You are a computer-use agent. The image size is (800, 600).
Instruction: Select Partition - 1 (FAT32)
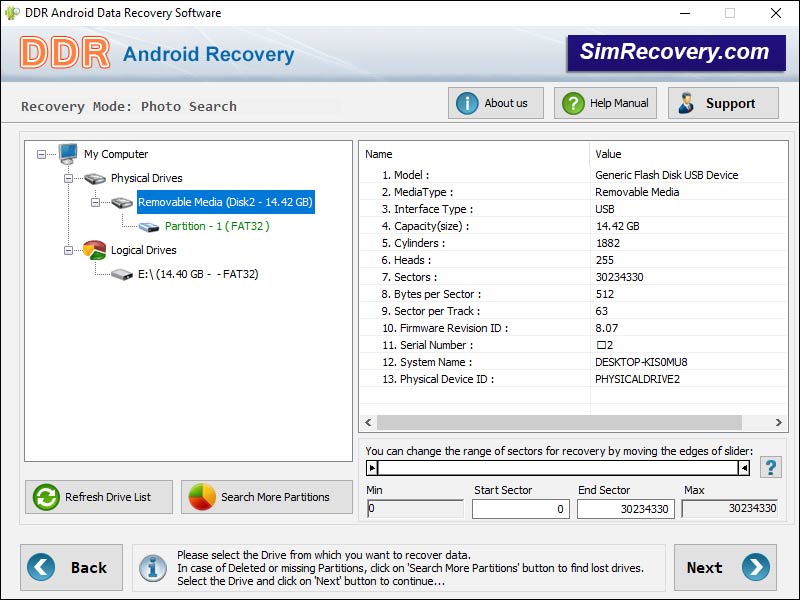point(217,226)
